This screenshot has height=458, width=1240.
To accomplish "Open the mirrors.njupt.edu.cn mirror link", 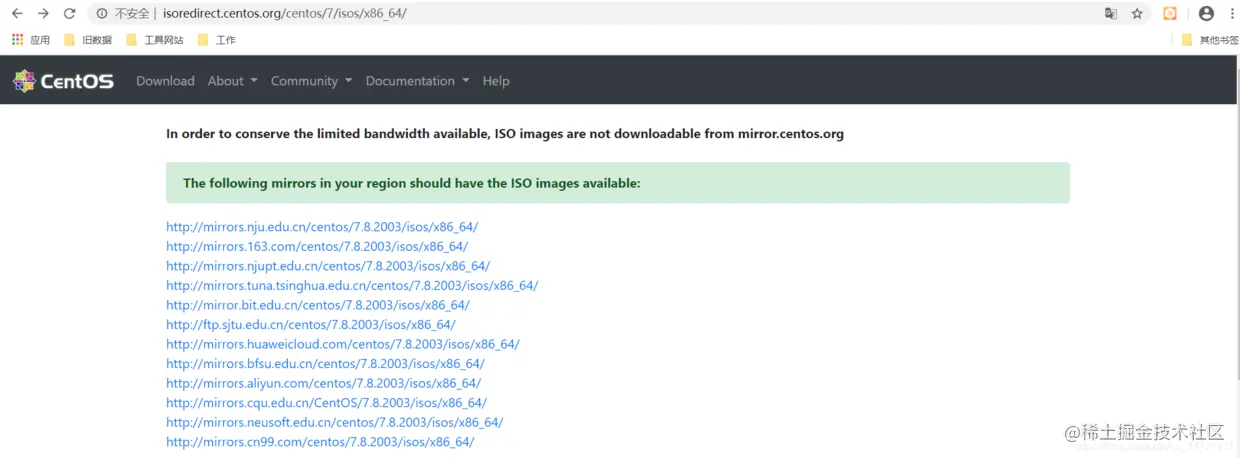I will (328, 266).
